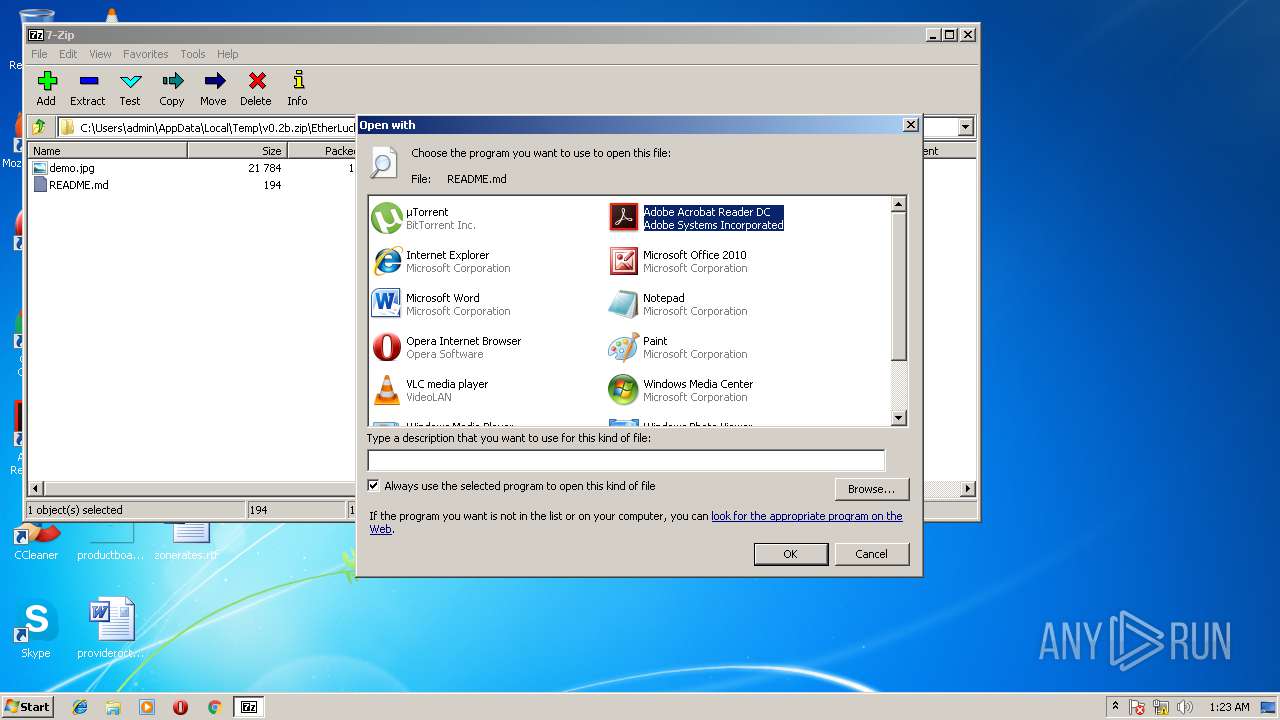Select Windows Media Center program
Screen dimensions: 1280x720
click(682, 390)
